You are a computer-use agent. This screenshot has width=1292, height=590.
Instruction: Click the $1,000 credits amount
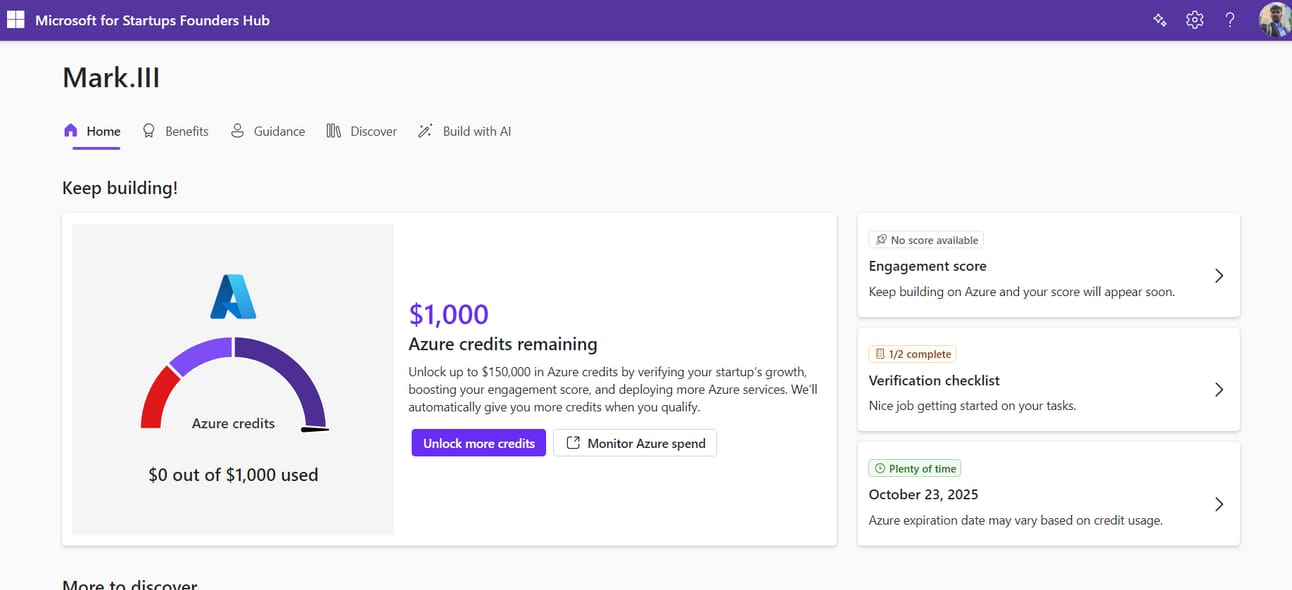pyautogui.click(x=449, y=314)
